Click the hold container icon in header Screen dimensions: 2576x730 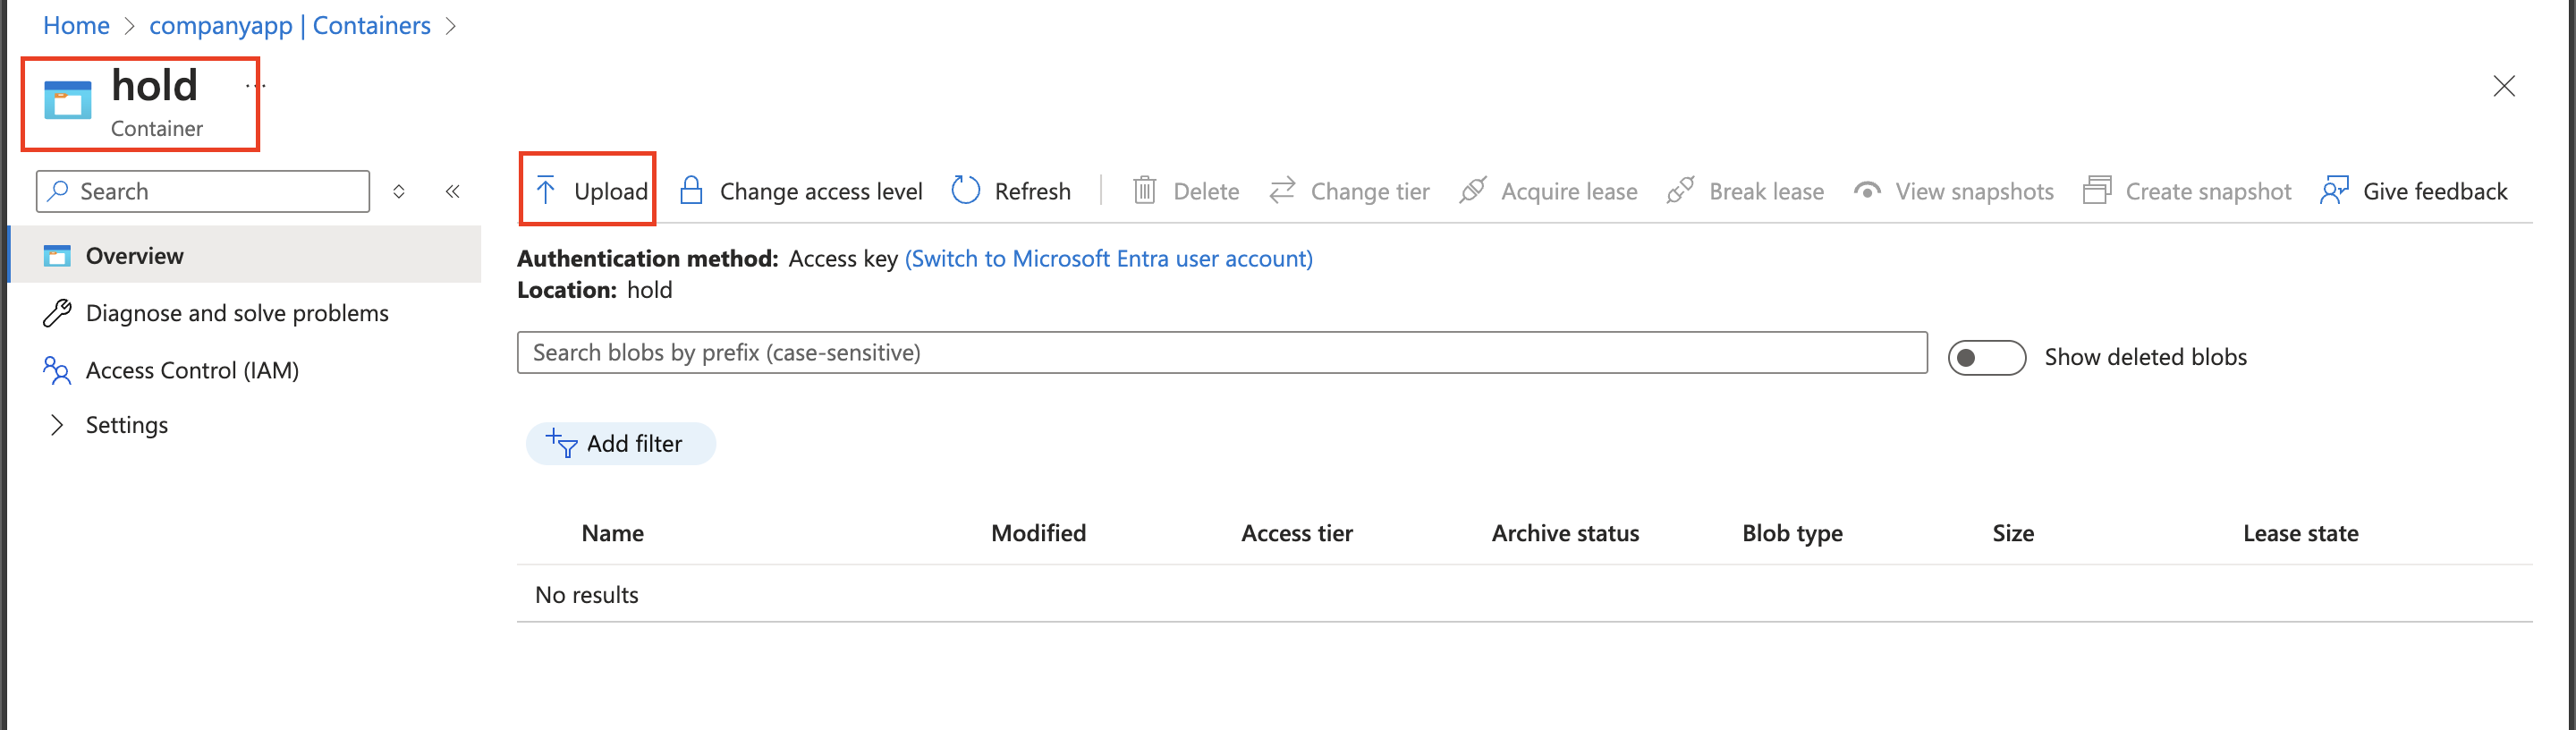coord(67,99)
